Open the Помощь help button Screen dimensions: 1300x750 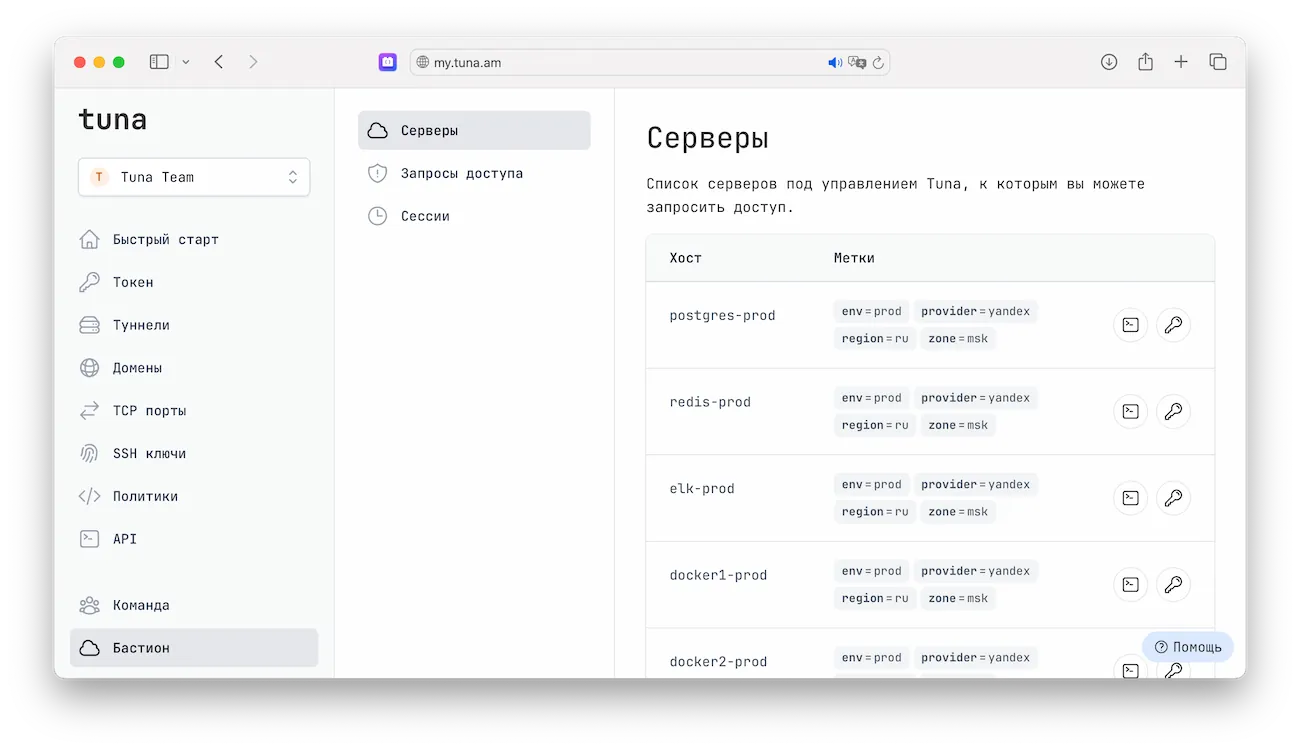tap(1188, 647)
